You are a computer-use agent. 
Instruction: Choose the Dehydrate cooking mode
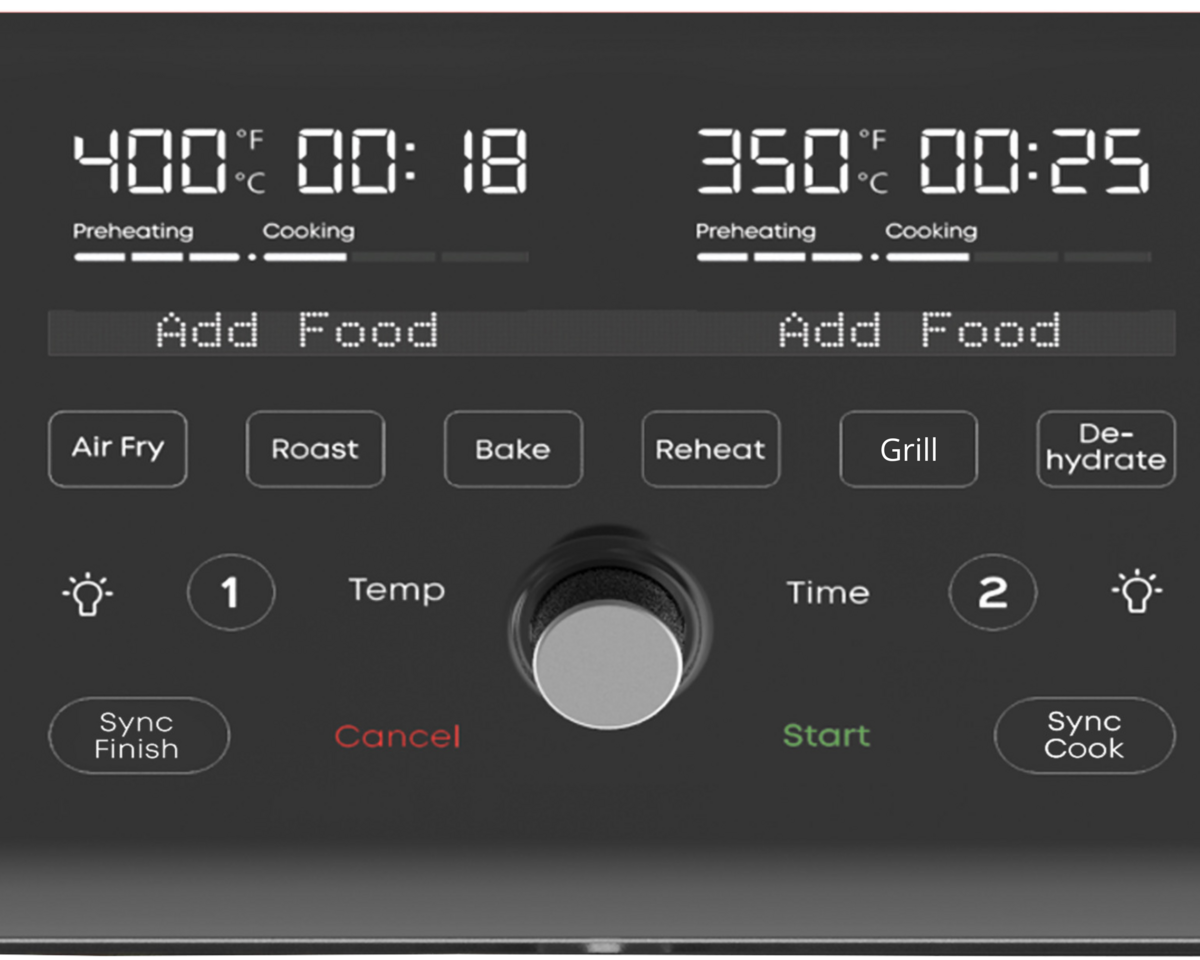point(1106,449)
